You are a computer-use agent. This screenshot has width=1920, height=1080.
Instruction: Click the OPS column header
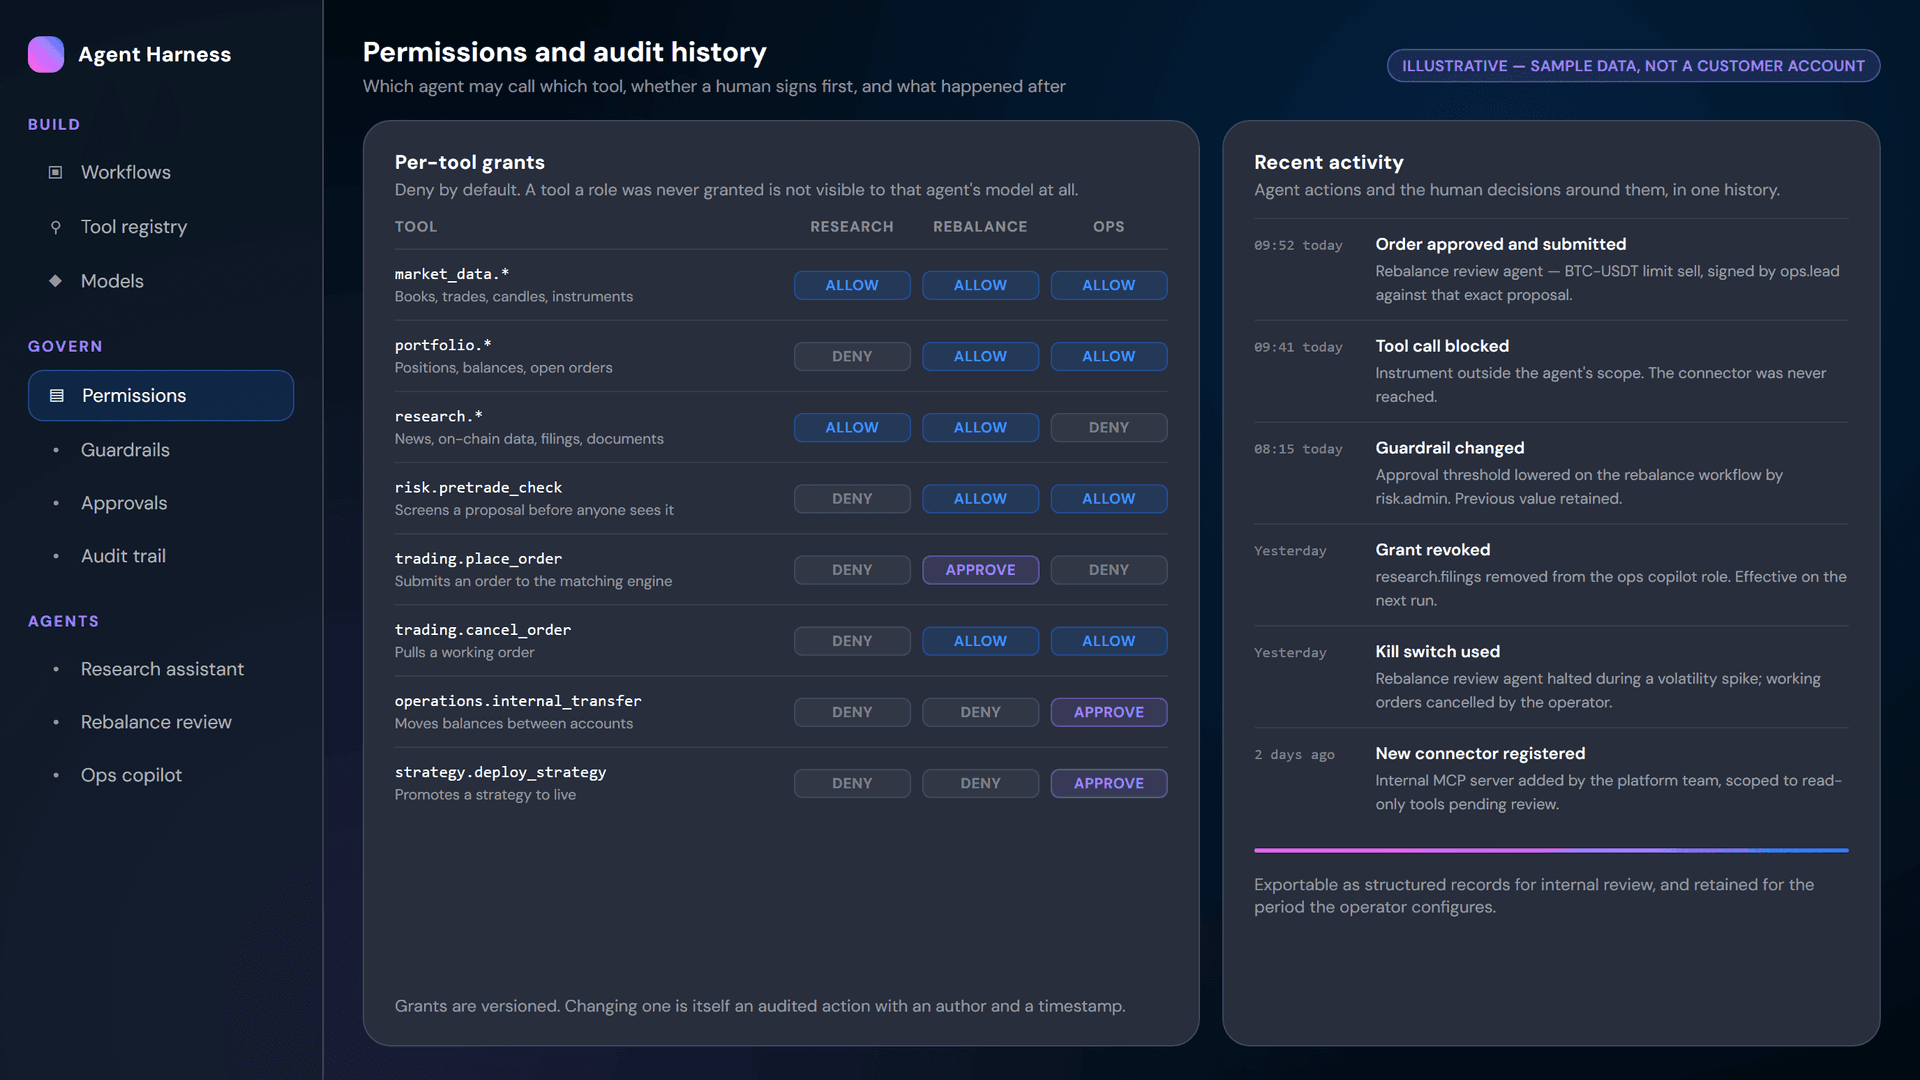click(1109, 227)
